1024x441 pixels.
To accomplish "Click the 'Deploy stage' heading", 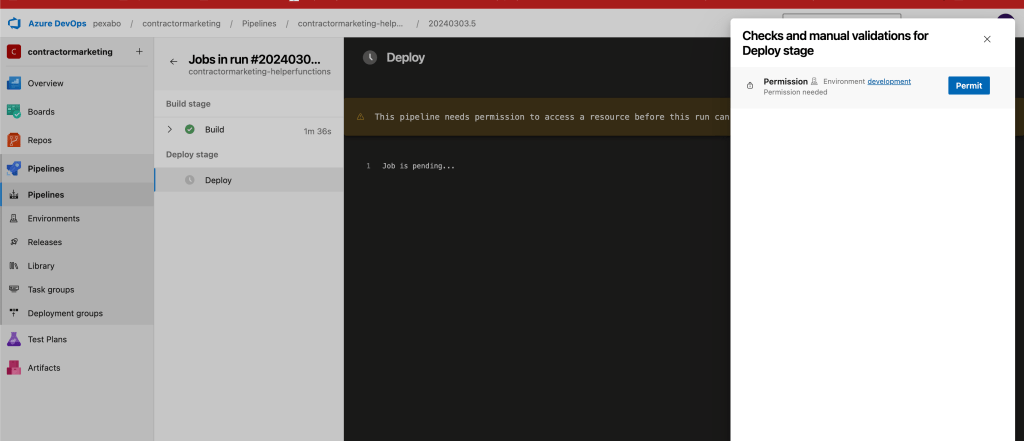I will [x=192, y=154].
